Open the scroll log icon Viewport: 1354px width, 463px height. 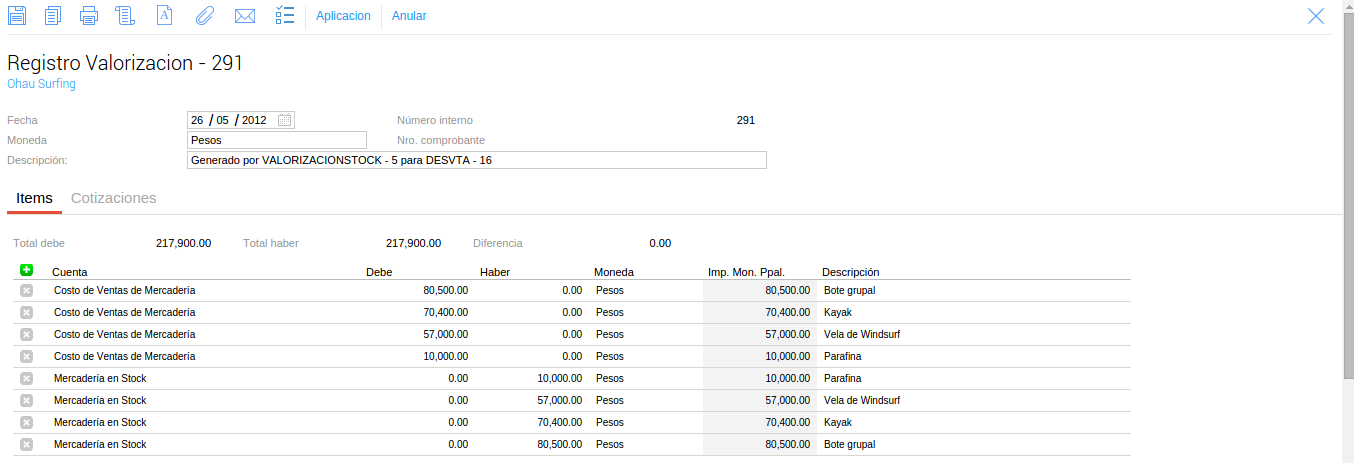point(125,15)
